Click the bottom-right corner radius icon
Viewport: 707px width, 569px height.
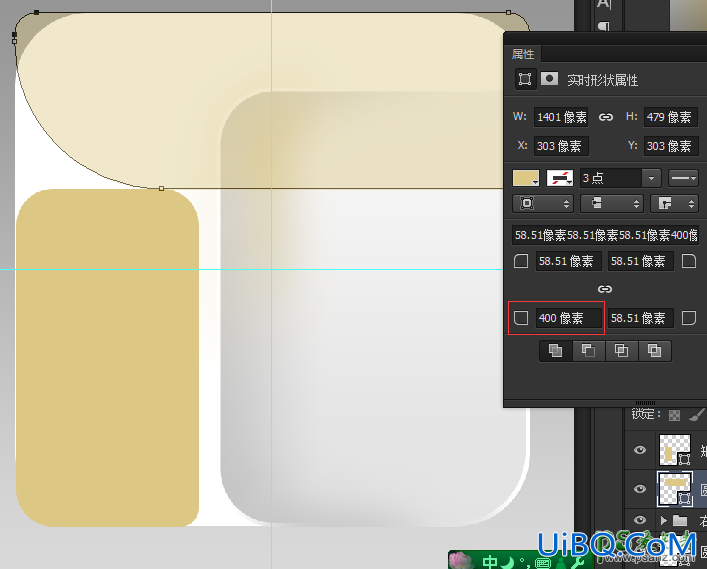point(689,318)
